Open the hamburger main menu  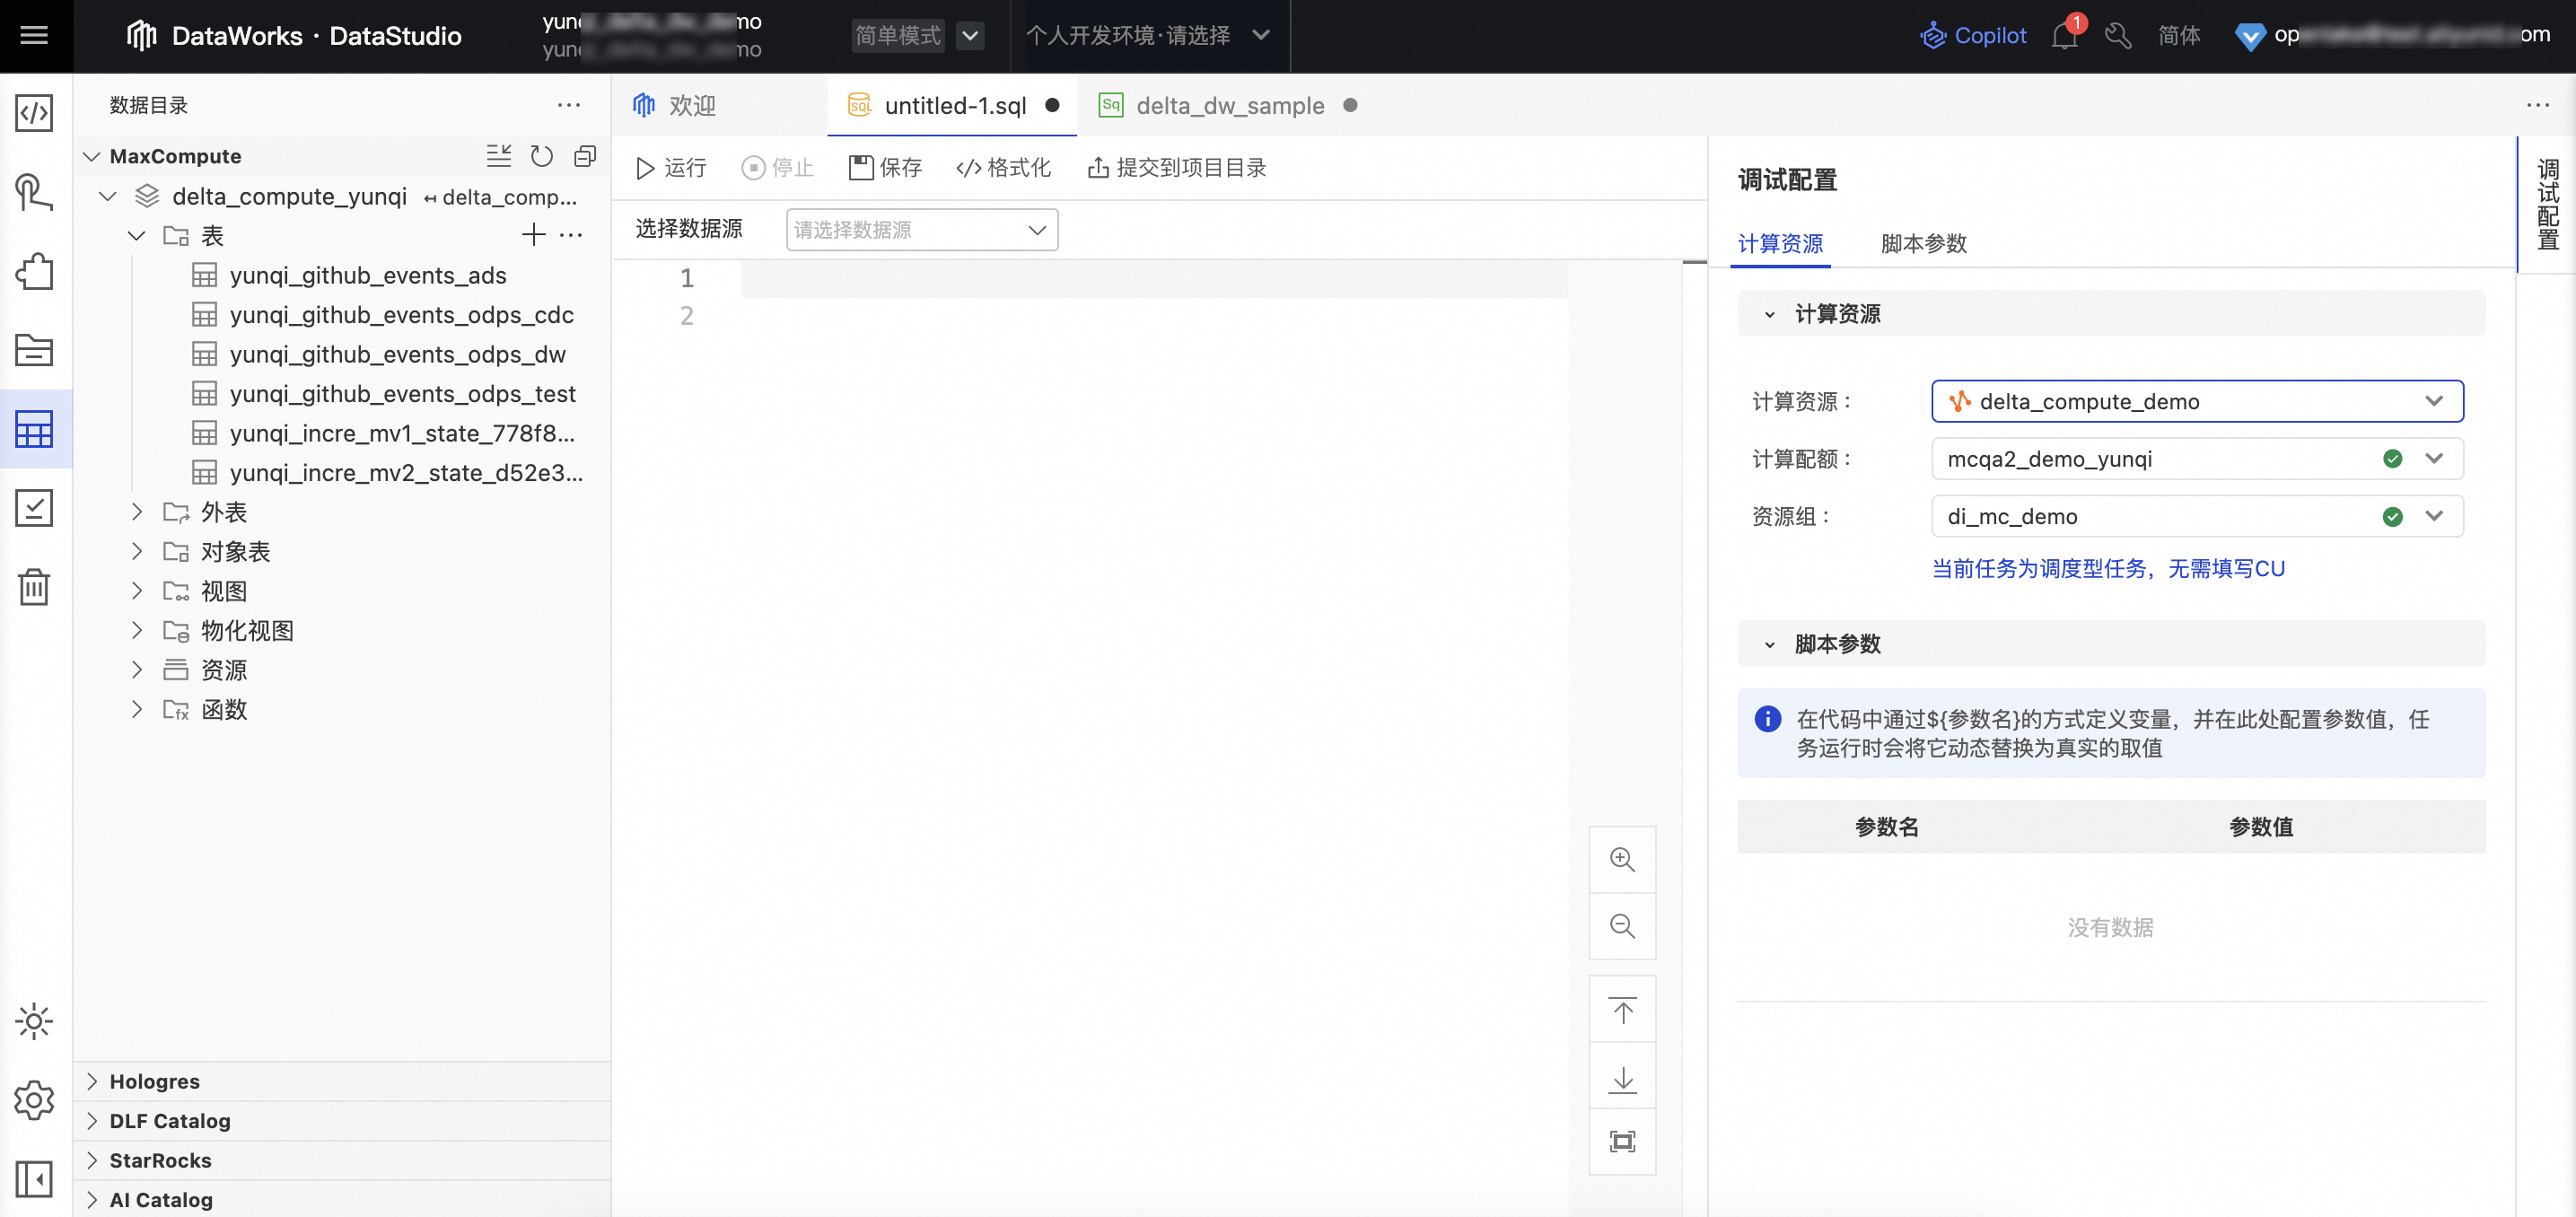click(x=34, y=36)
